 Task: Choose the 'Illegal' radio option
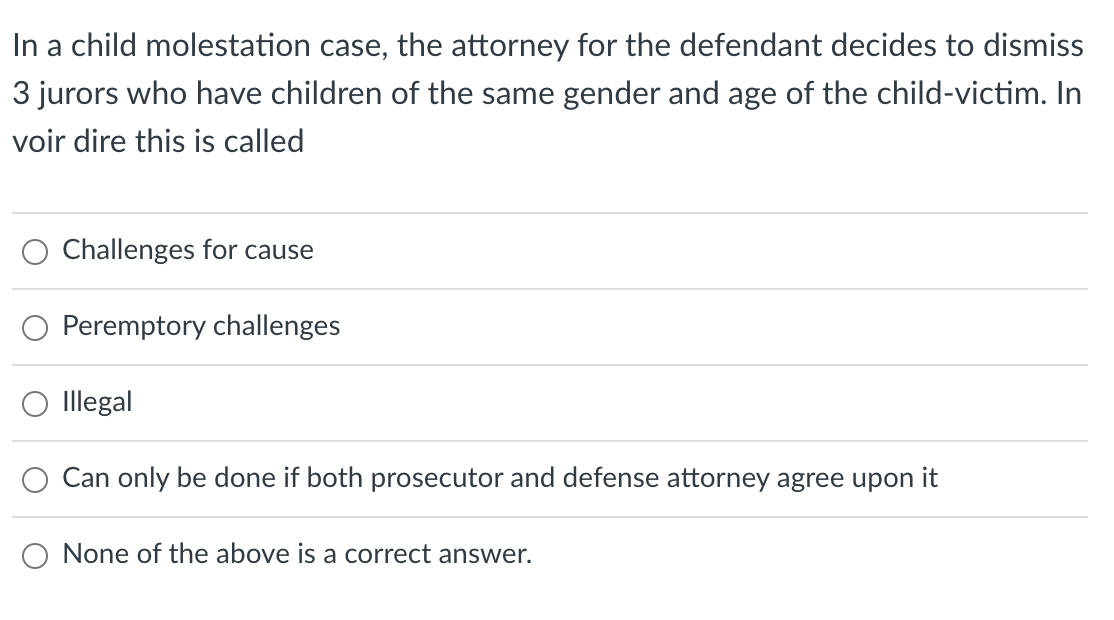(x=35, y=403)
